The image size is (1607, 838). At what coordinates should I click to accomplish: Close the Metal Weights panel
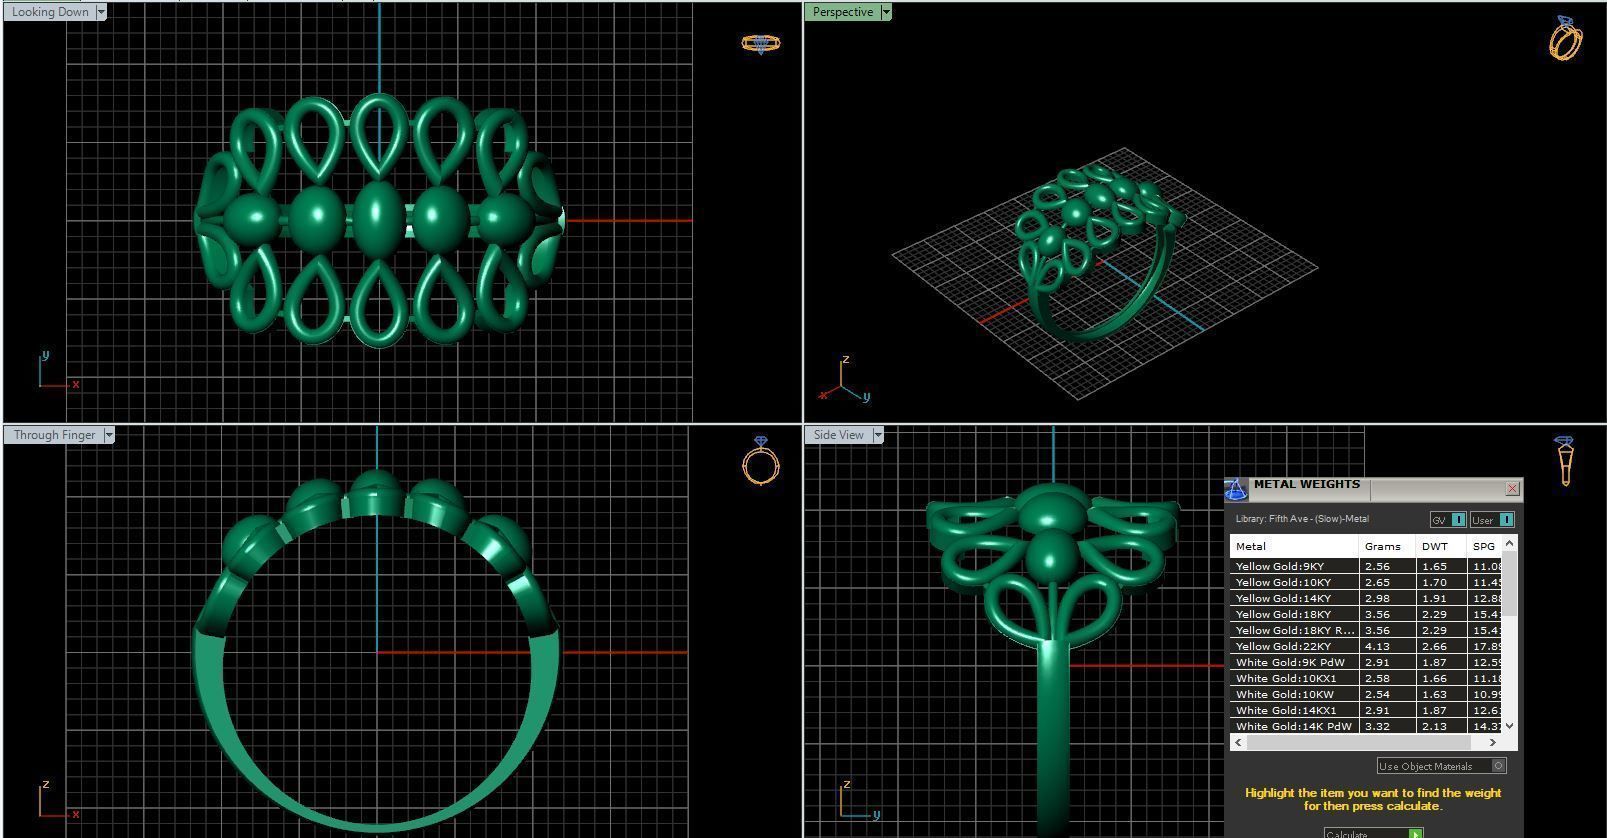click(x=1512, y=488)
